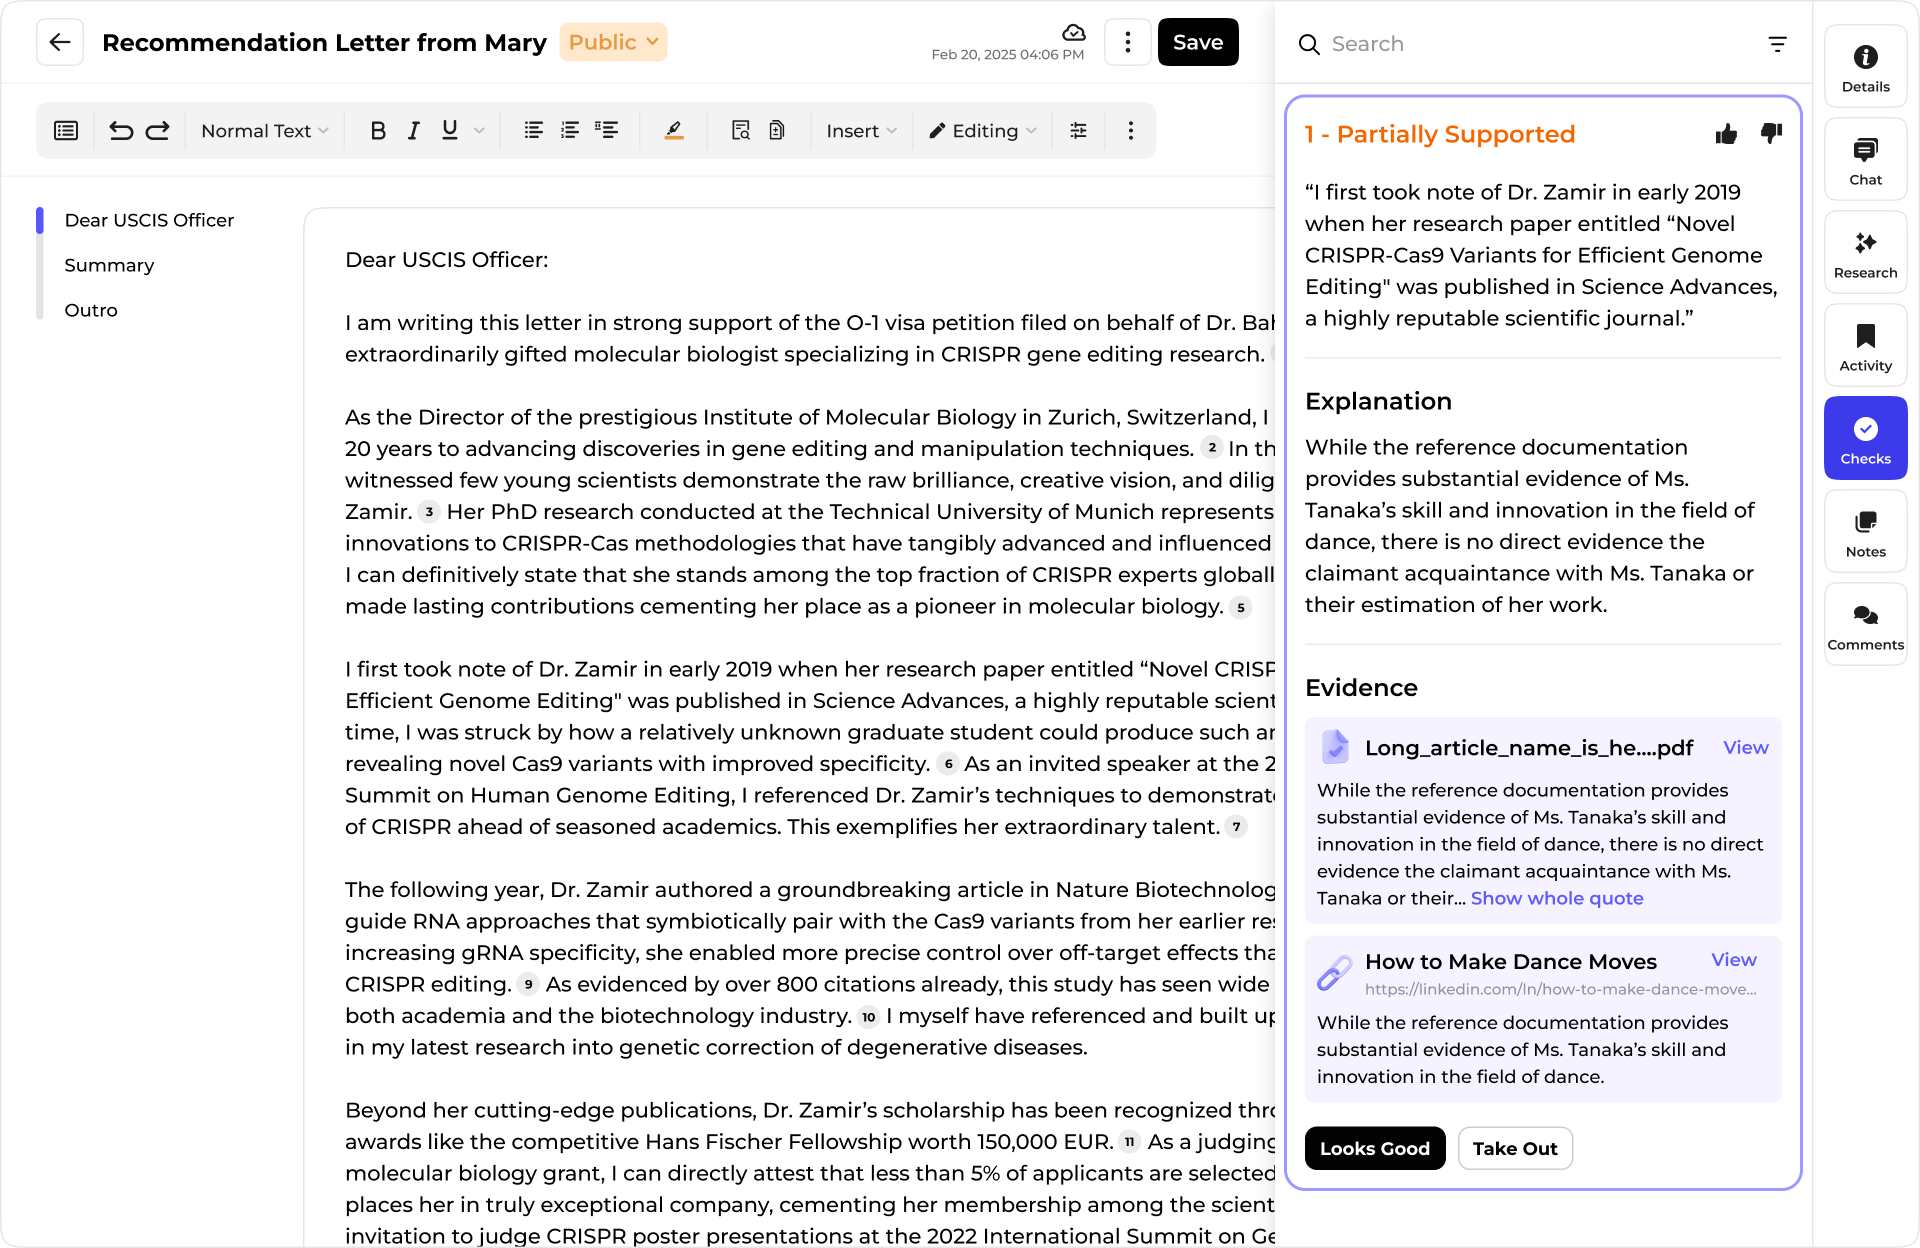Click the find in document icon

(741, 131)
